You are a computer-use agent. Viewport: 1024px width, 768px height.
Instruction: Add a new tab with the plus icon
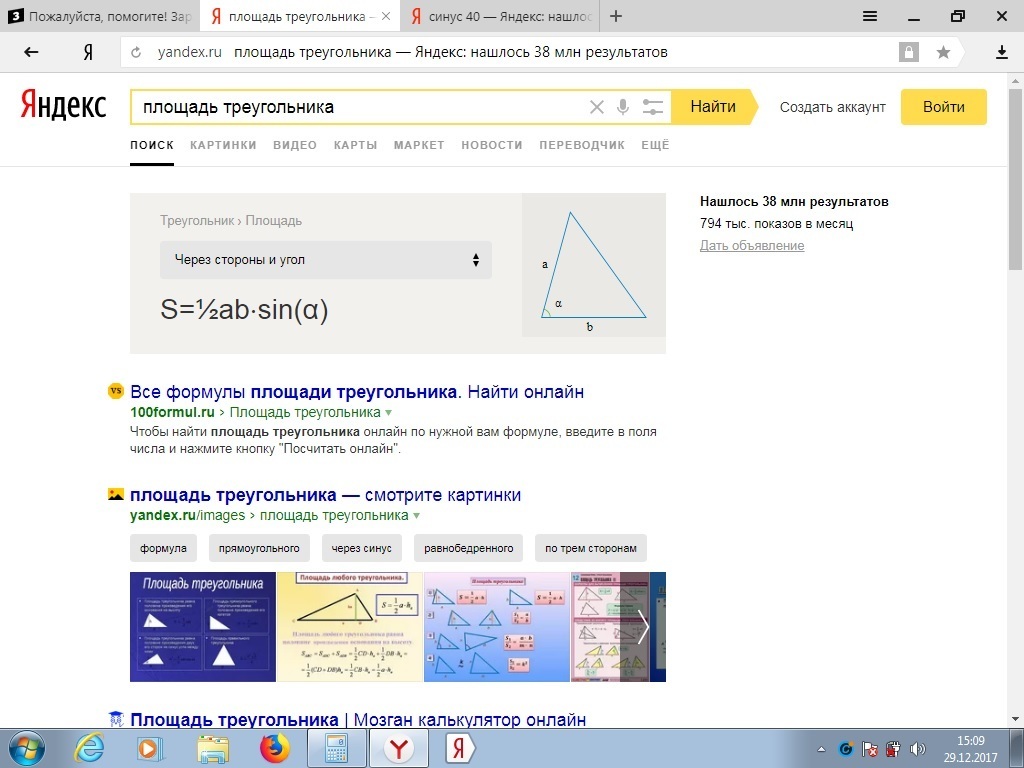click(616, 16)
